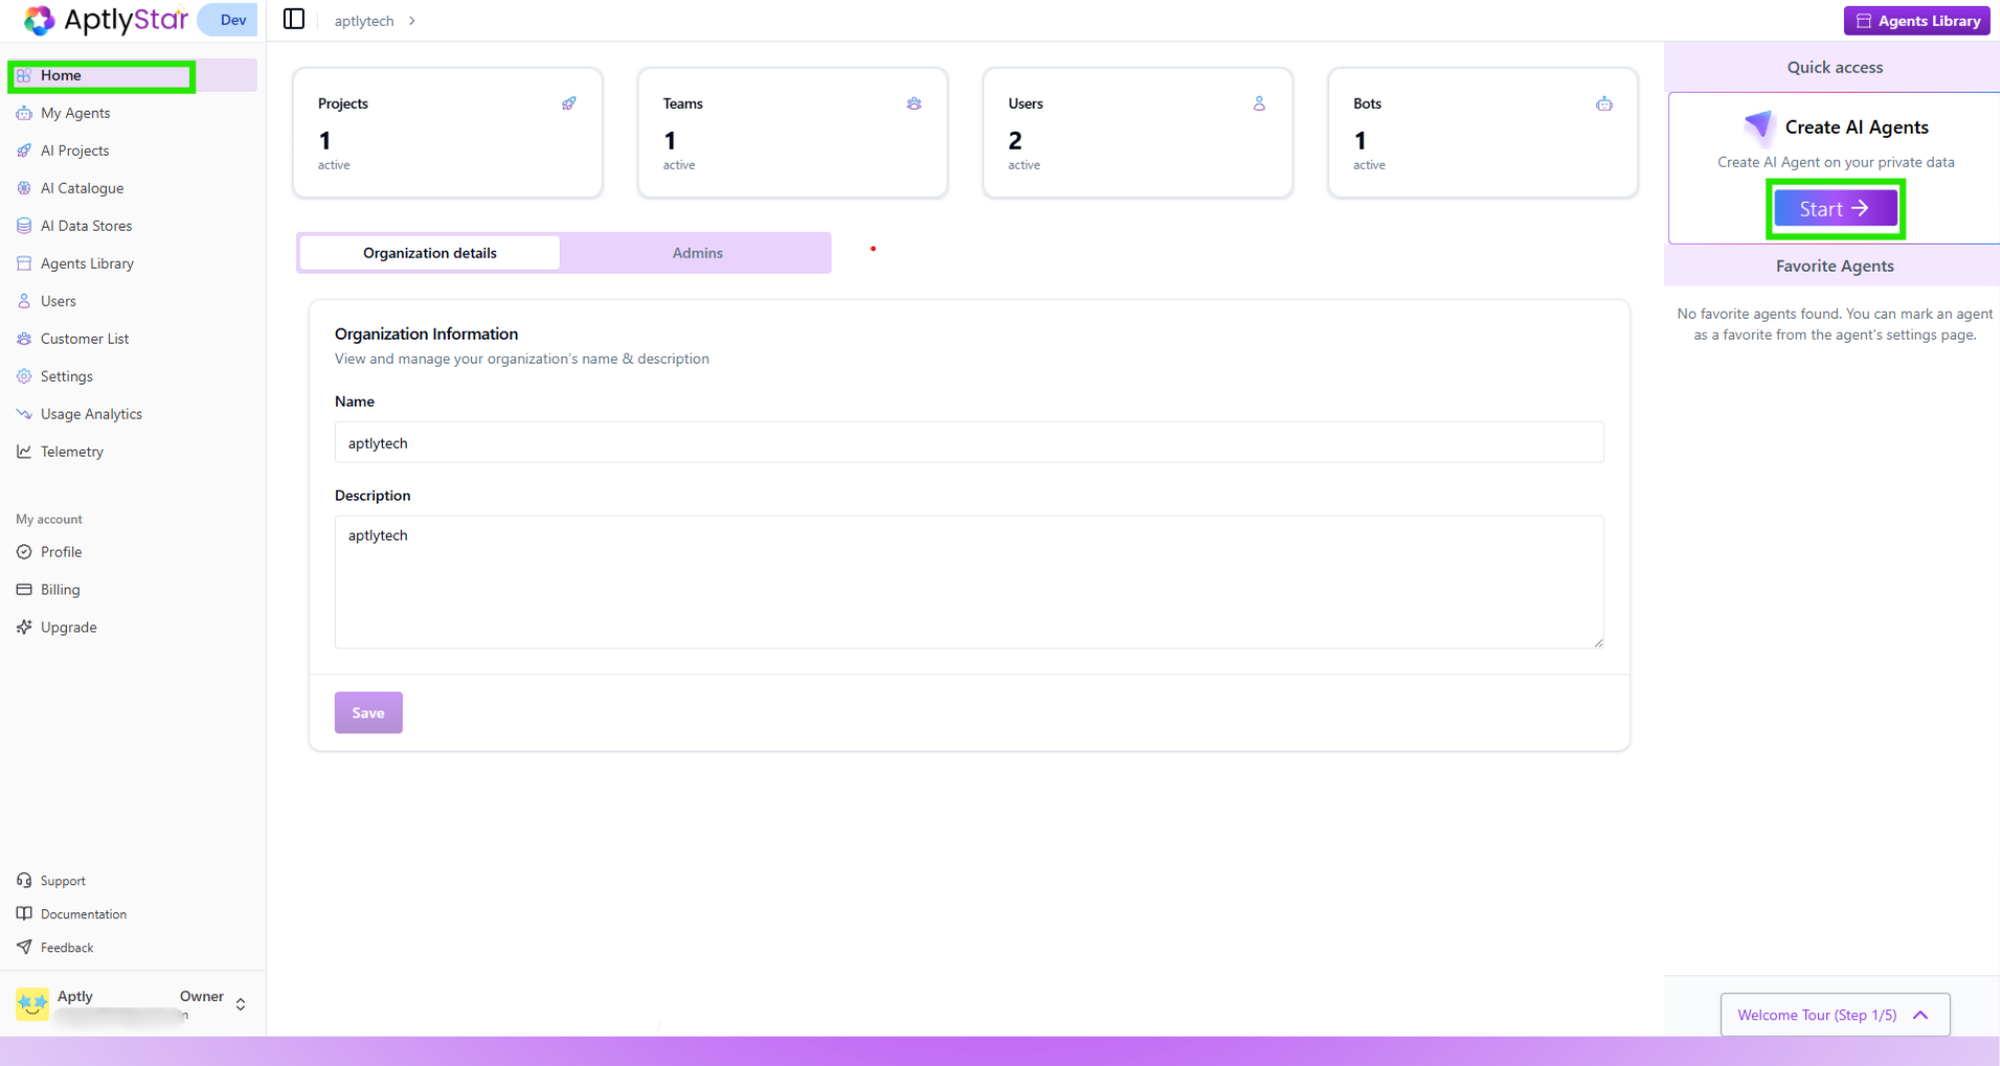Open the Bots stat card

[1483, 133]
